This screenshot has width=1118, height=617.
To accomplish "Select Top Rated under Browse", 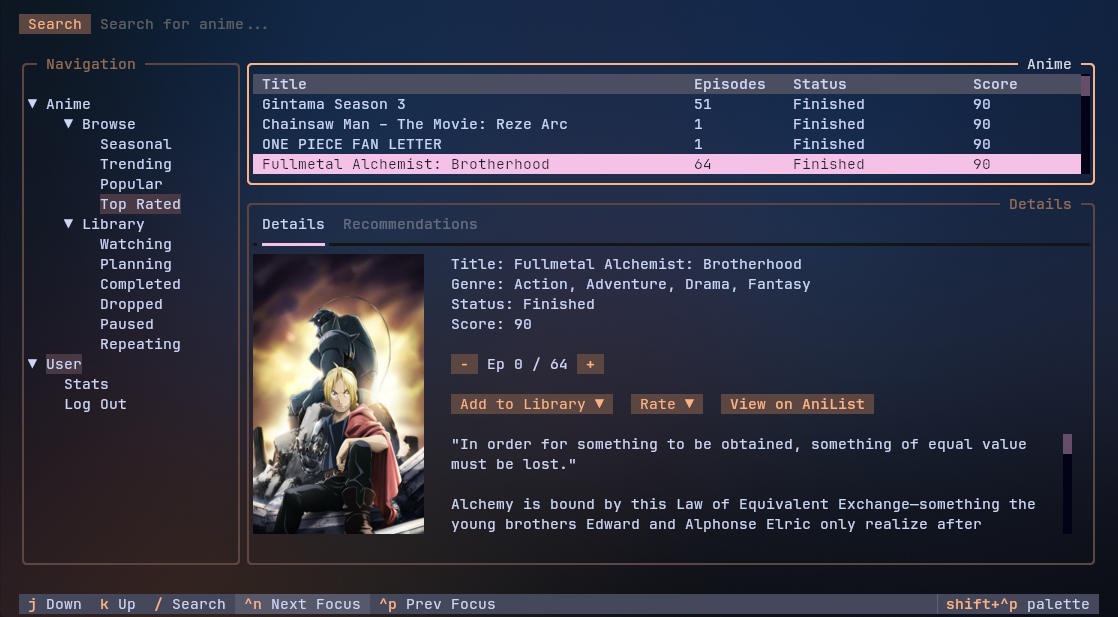I will (140, 204).
